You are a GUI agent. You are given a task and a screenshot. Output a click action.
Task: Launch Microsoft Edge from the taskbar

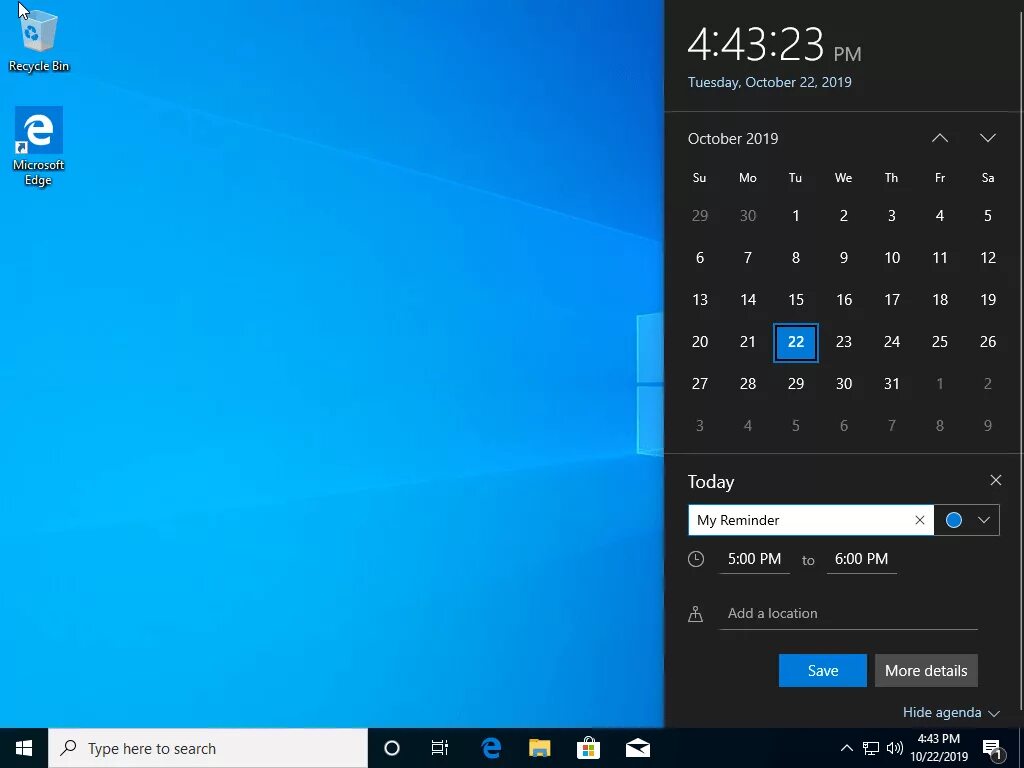(x=490, y=747)
